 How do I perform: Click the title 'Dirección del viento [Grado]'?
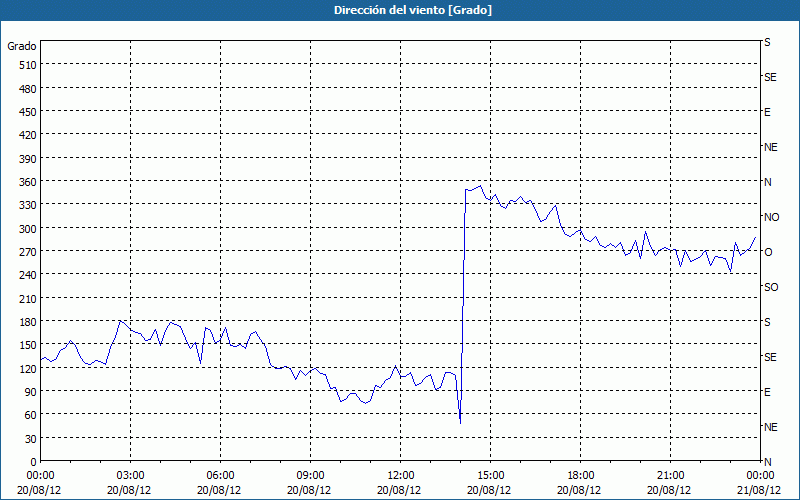coord(413,10)
